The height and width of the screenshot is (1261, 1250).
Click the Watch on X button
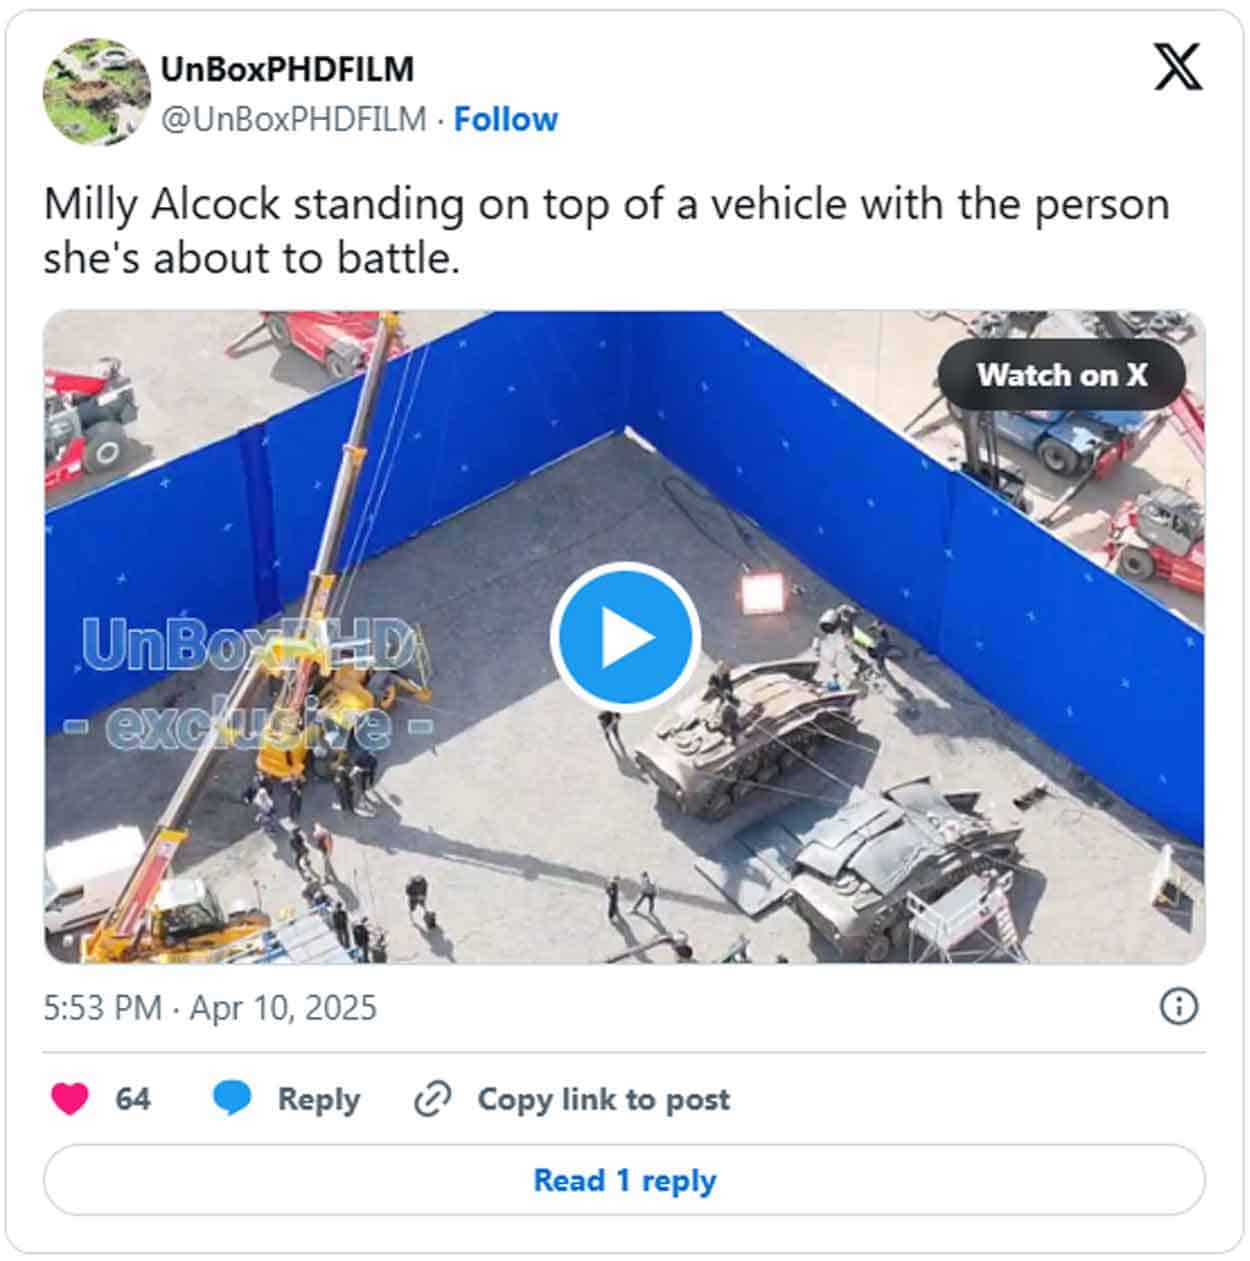click(1062, 375)
